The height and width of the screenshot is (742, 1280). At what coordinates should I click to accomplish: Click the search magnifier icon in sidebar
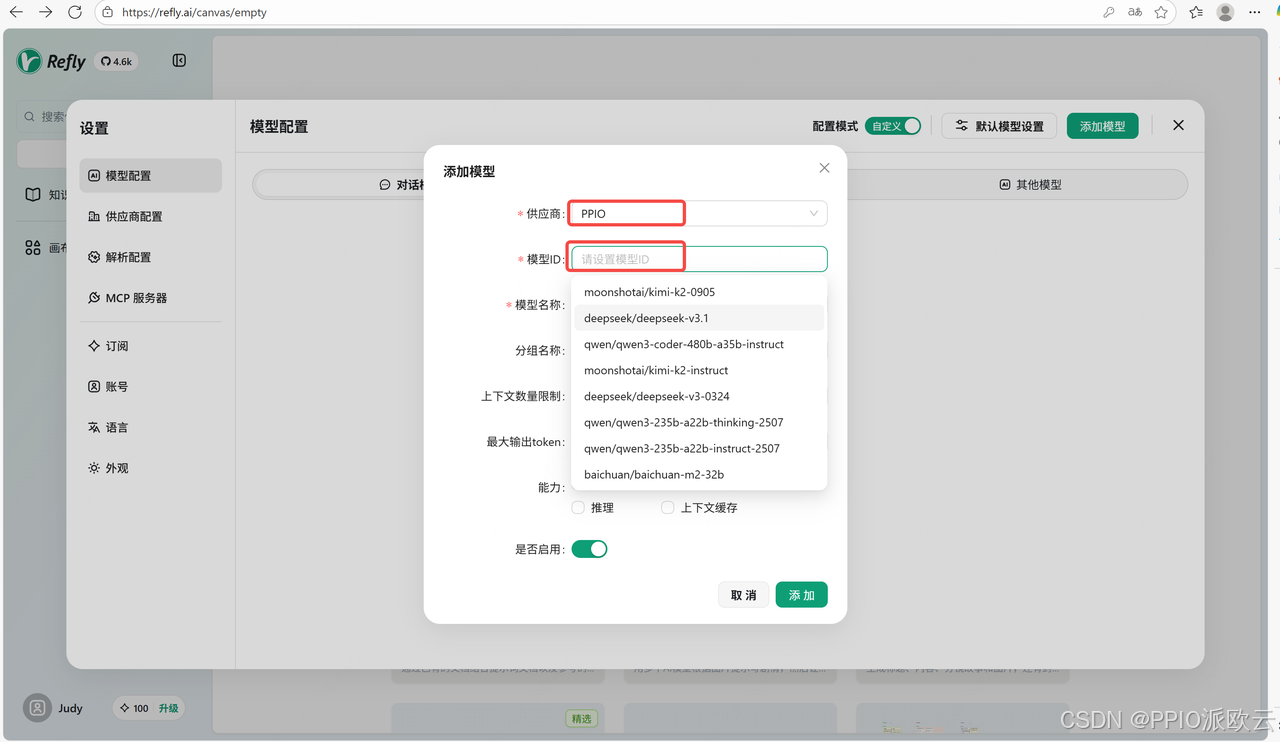[30, 117]
